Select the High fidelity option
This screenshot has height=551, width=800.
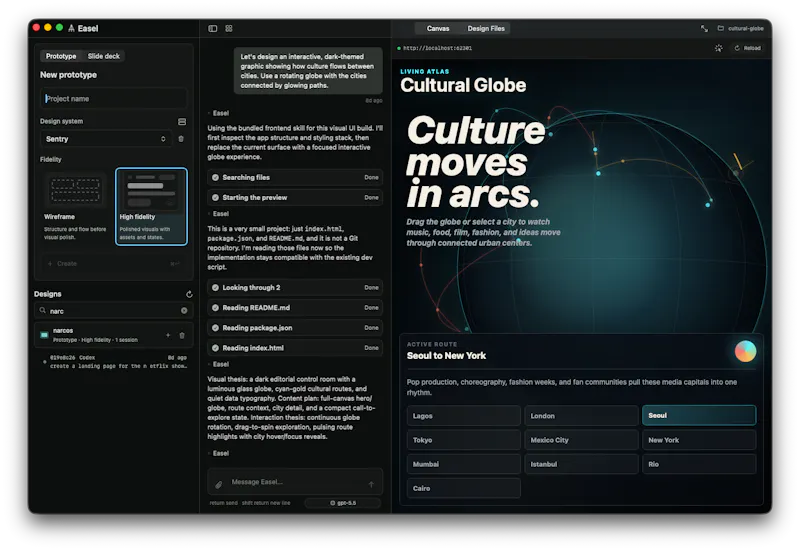pos(152,207)
